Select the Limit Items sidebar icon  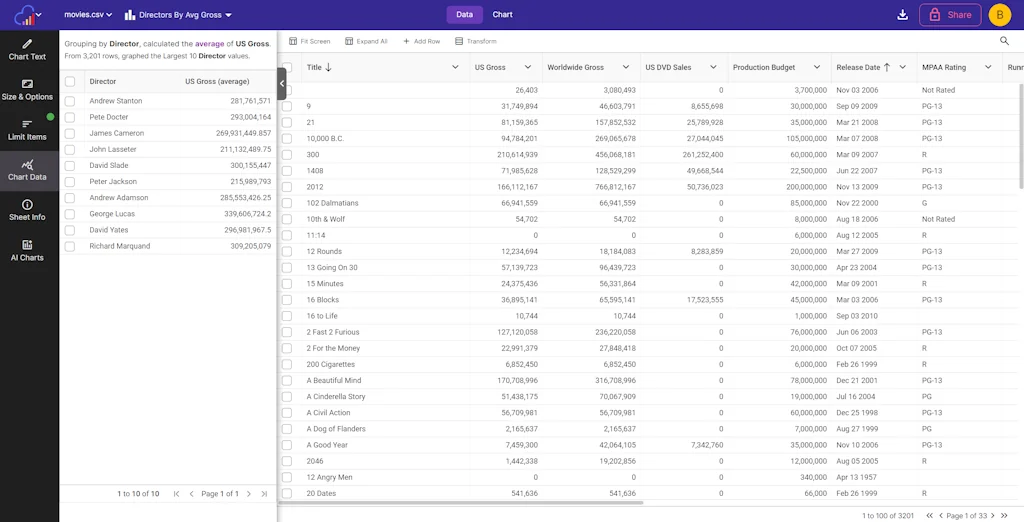27,130
